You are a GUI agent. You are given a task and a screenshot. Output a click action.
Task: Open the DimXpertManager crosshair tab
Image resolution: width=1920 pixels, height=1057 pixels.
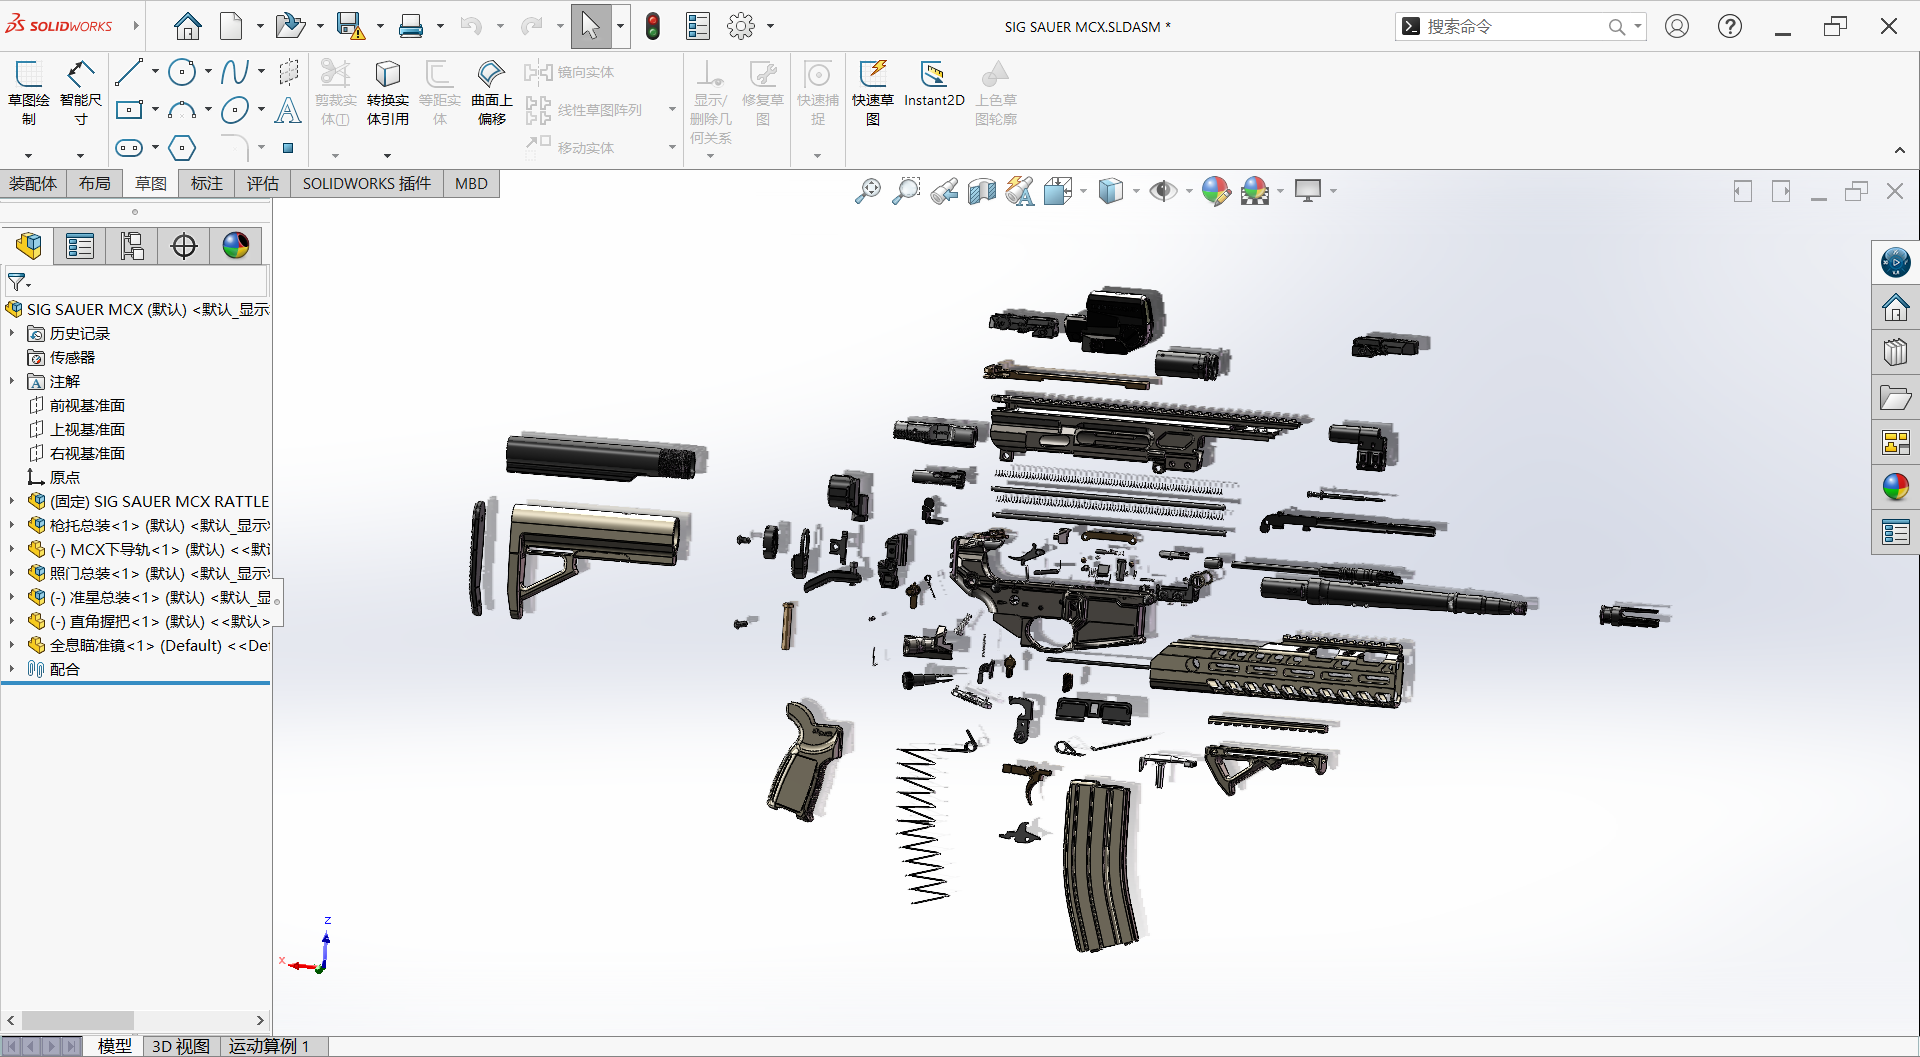(x=184, y=246)
